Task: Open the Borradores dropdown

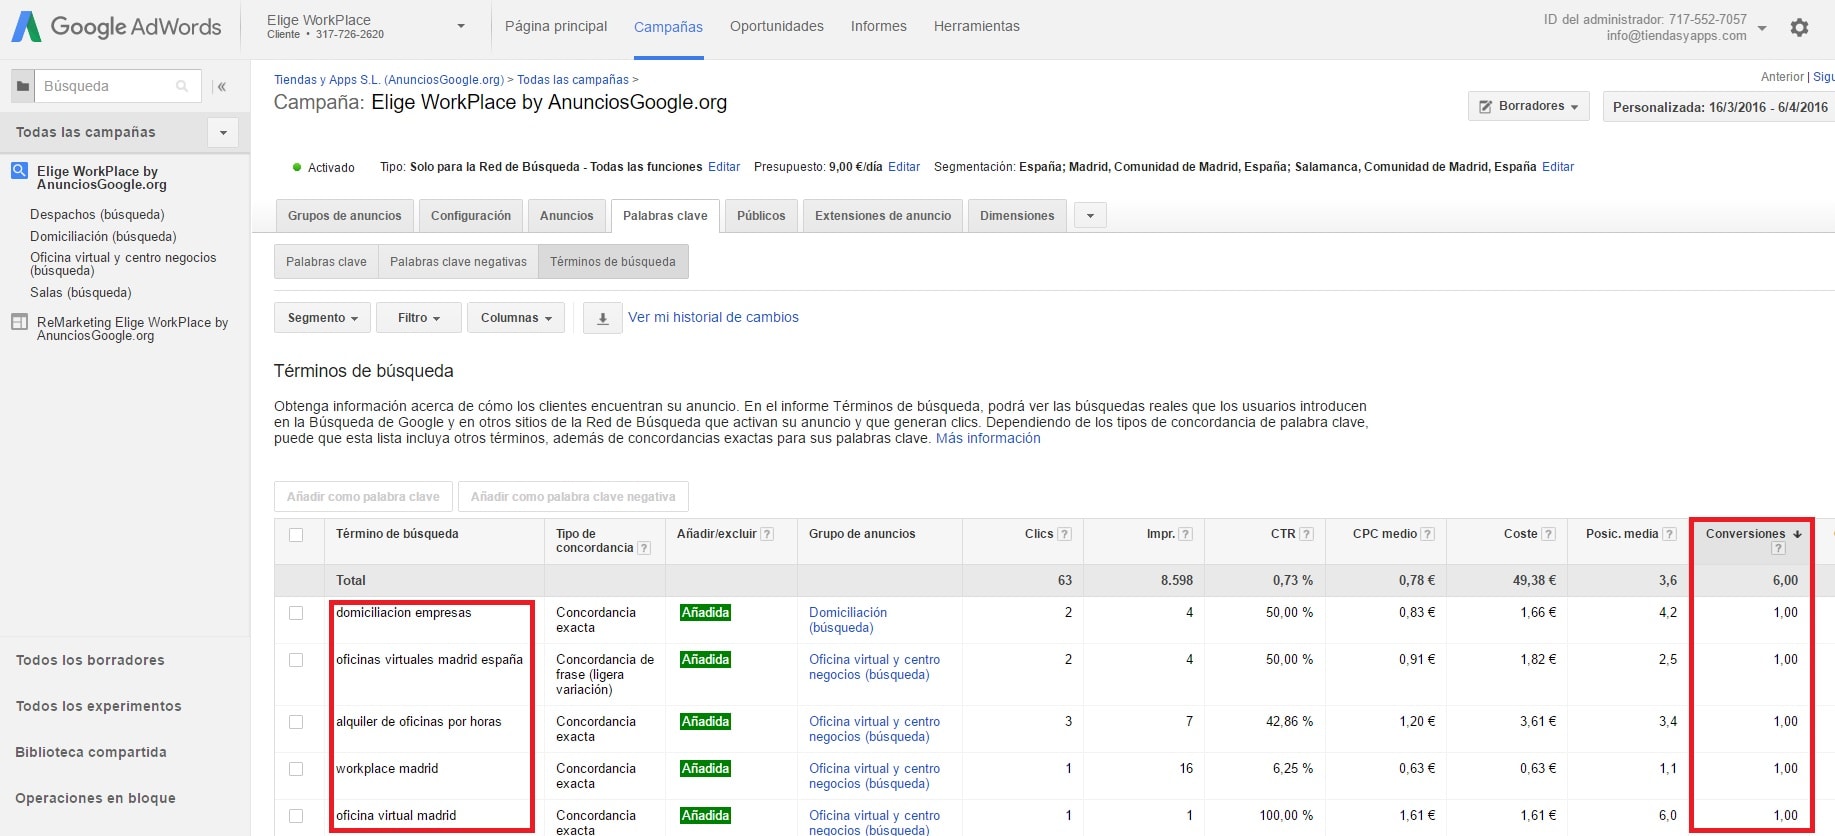Action: pos(1528,106)
